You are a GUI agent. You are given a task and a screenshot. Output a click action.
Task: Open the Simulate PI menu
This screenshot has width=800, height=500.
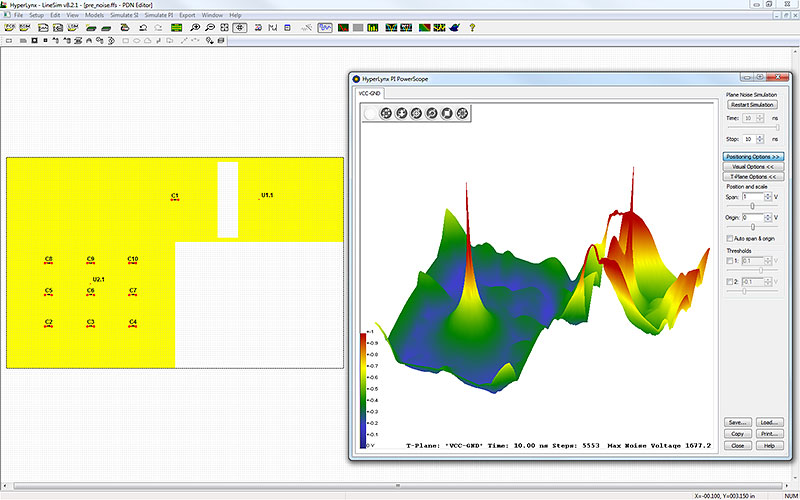click(x=157, y=16)
